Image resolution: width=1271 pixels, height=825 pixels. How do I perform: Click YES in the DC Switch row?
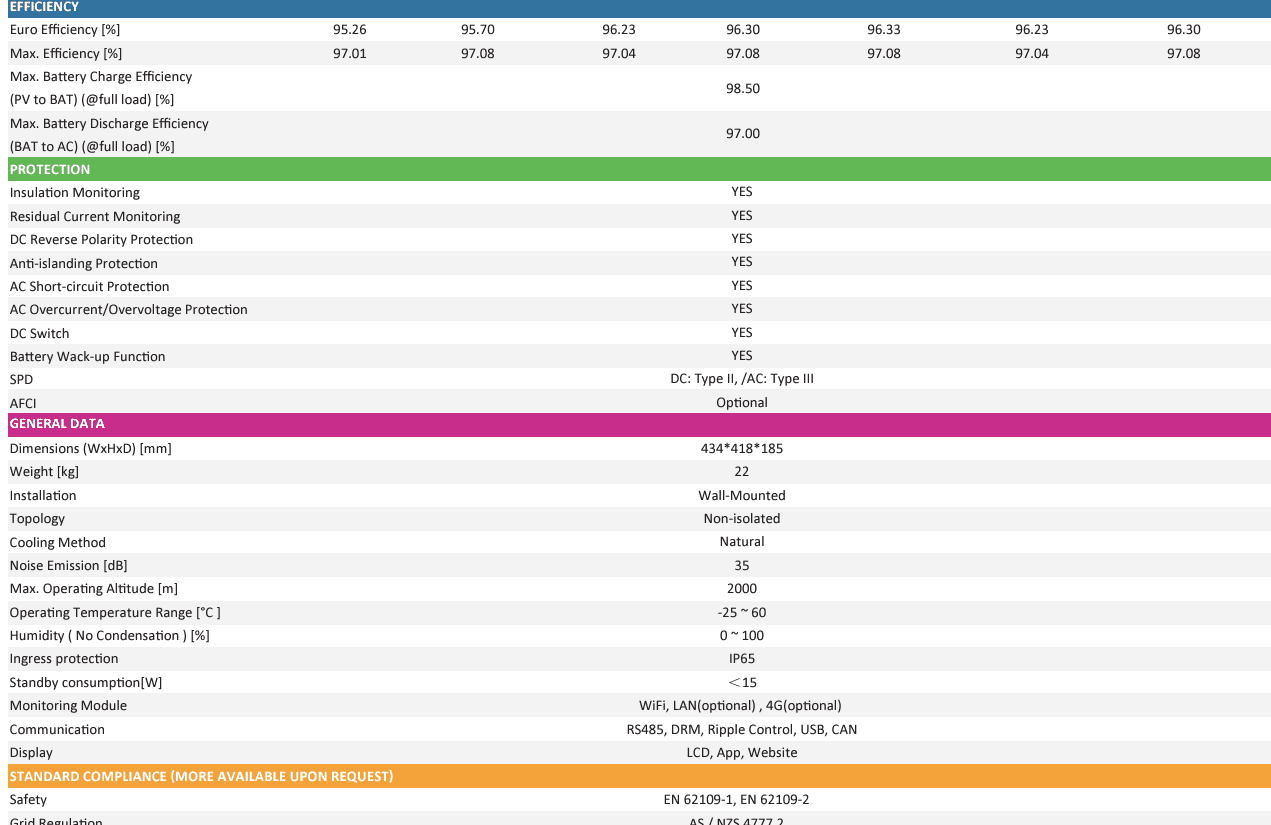coord(742,332)
